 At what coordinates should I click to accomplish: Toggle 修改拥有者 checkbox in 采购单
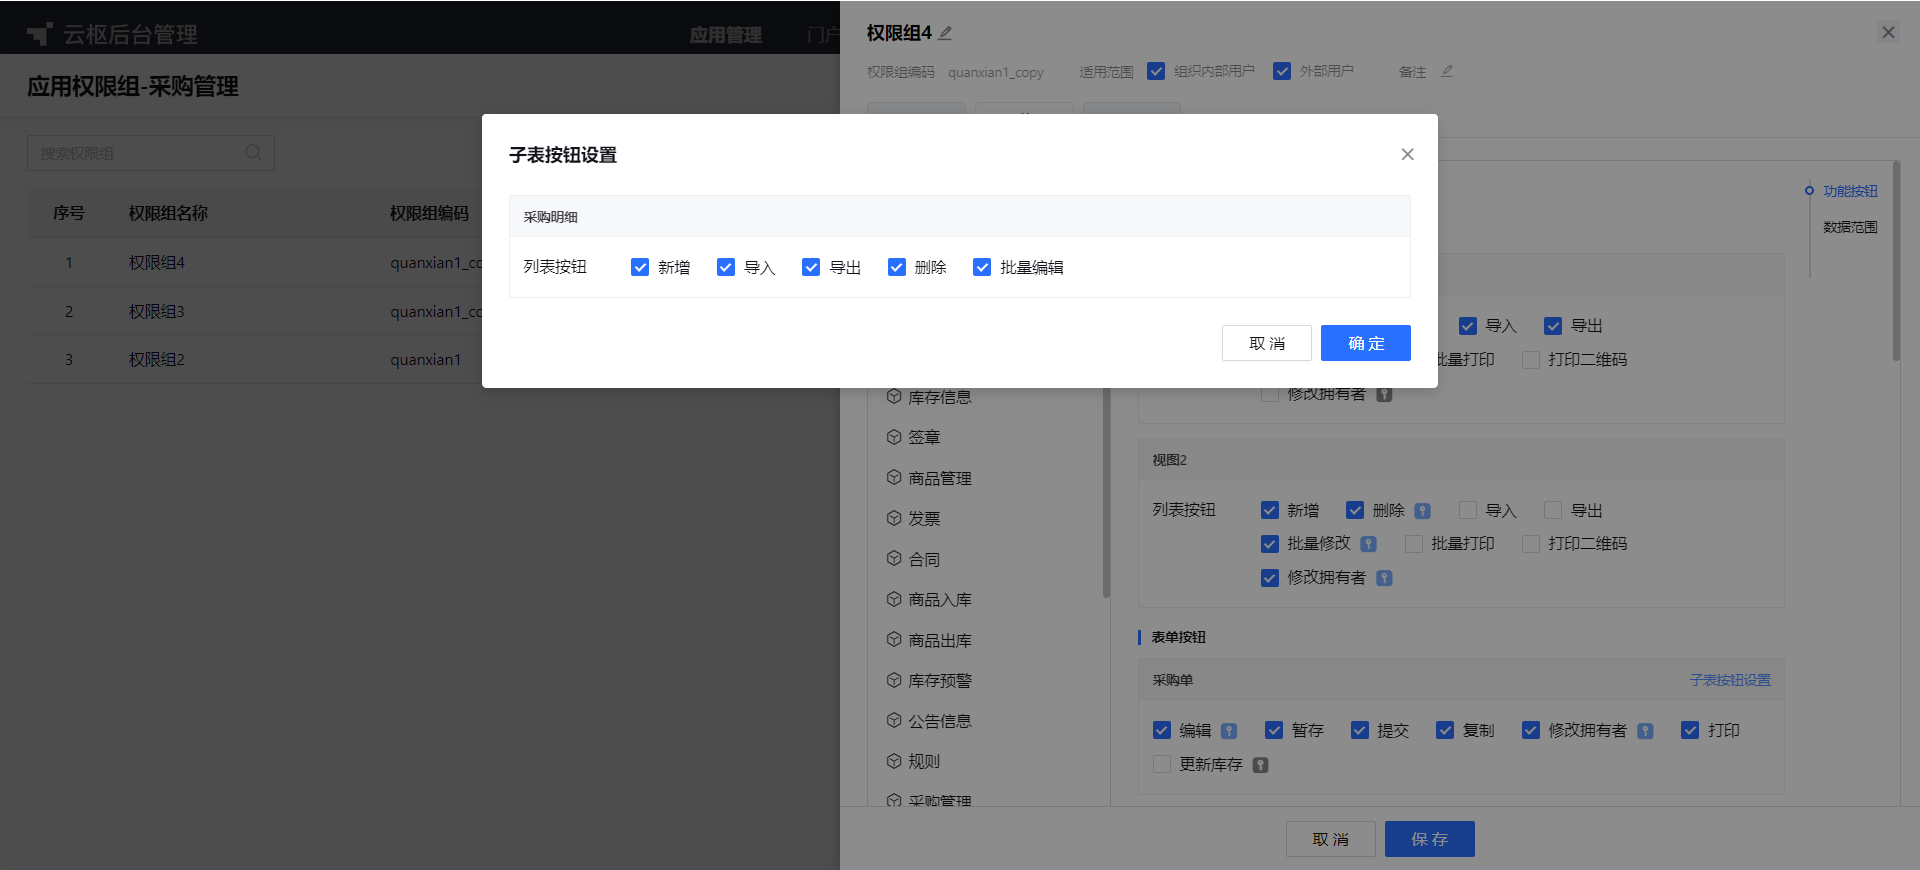[x=1531, y=730]
